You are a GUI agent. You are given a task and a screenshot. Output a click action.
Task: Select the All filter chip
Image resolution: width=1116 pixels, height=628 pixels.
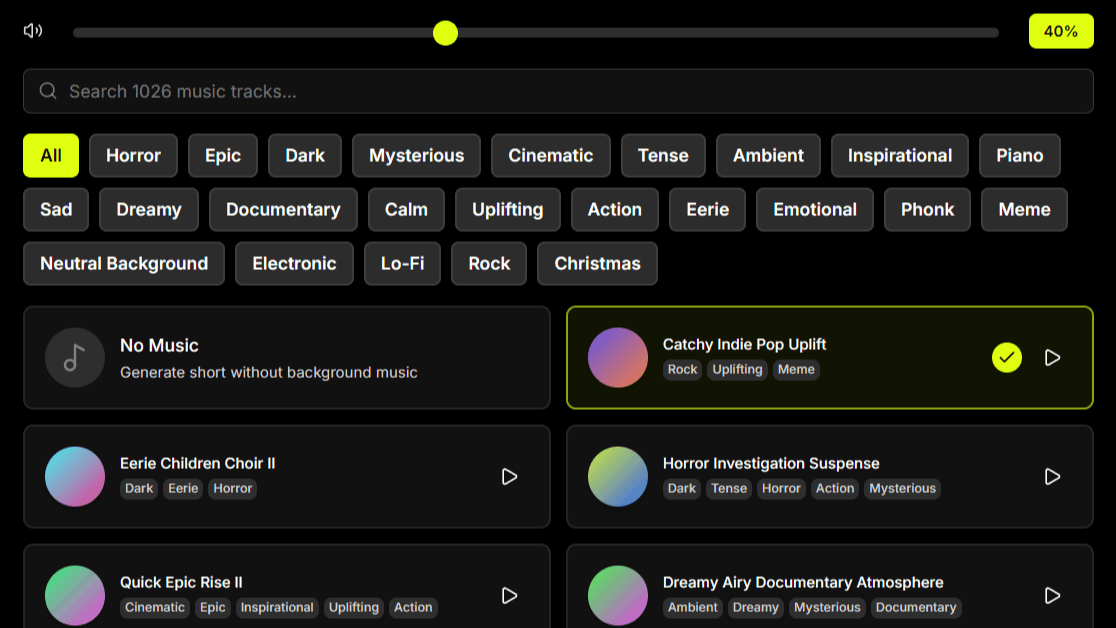(x=50, y=155)
